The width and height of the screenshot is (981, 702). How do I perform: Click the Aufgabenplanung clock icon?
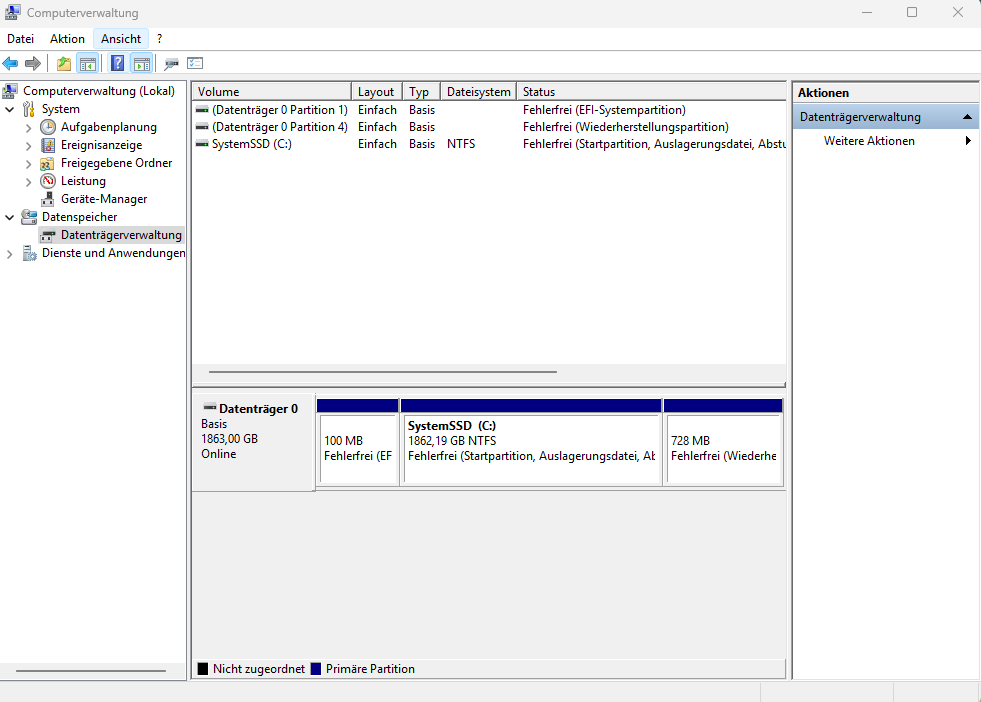point(48,127)
